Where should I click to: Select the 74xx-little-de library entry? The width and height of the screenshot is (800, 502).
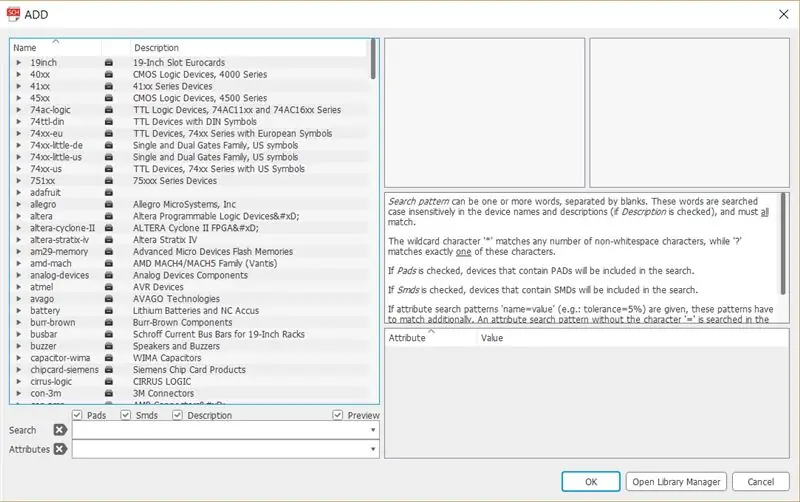pyautogui.click(x=190, y=145)
